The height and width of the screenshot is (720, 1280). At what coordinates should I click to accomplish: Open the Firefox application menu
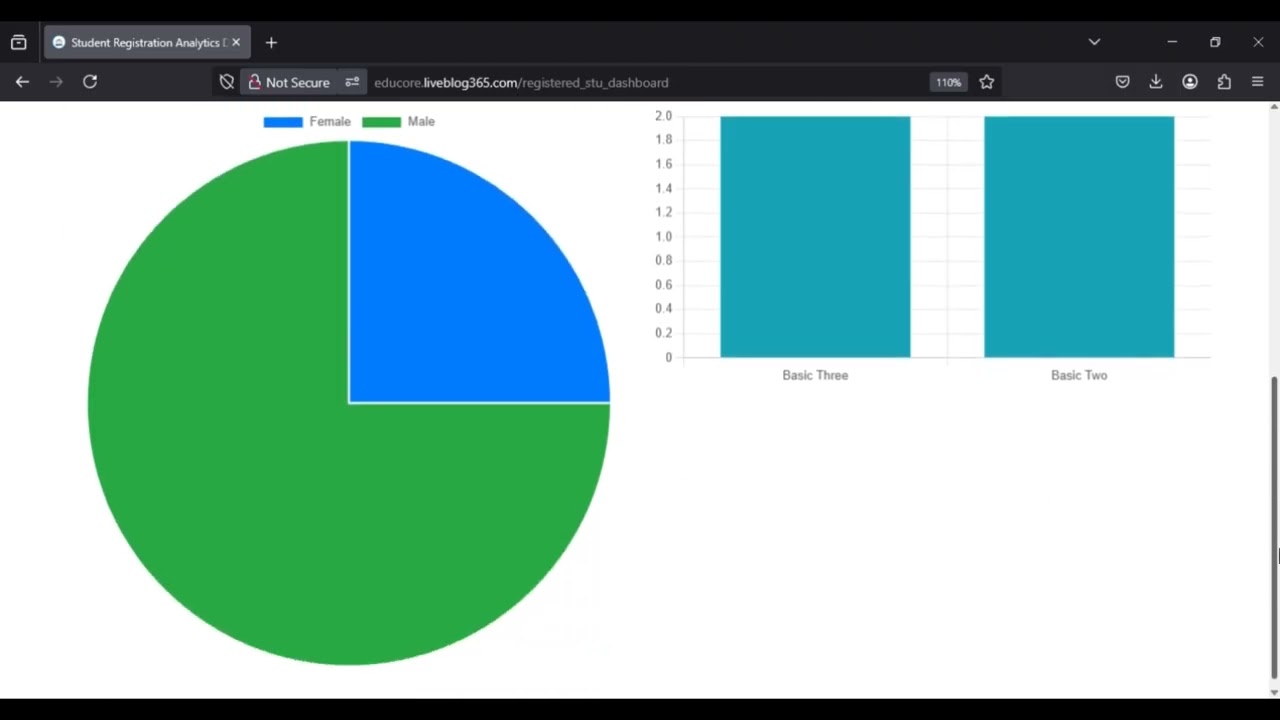pyautogui.click(x=1258, y=82)
